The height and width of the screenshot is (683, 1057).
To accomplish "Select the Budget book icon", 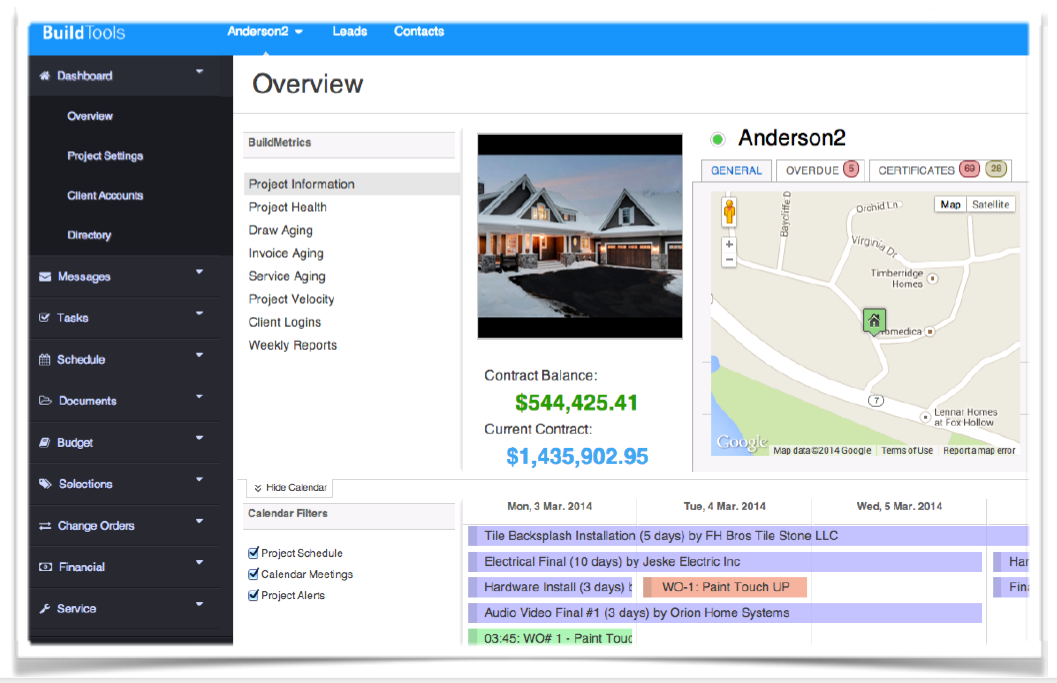I will tap(43, 442).
